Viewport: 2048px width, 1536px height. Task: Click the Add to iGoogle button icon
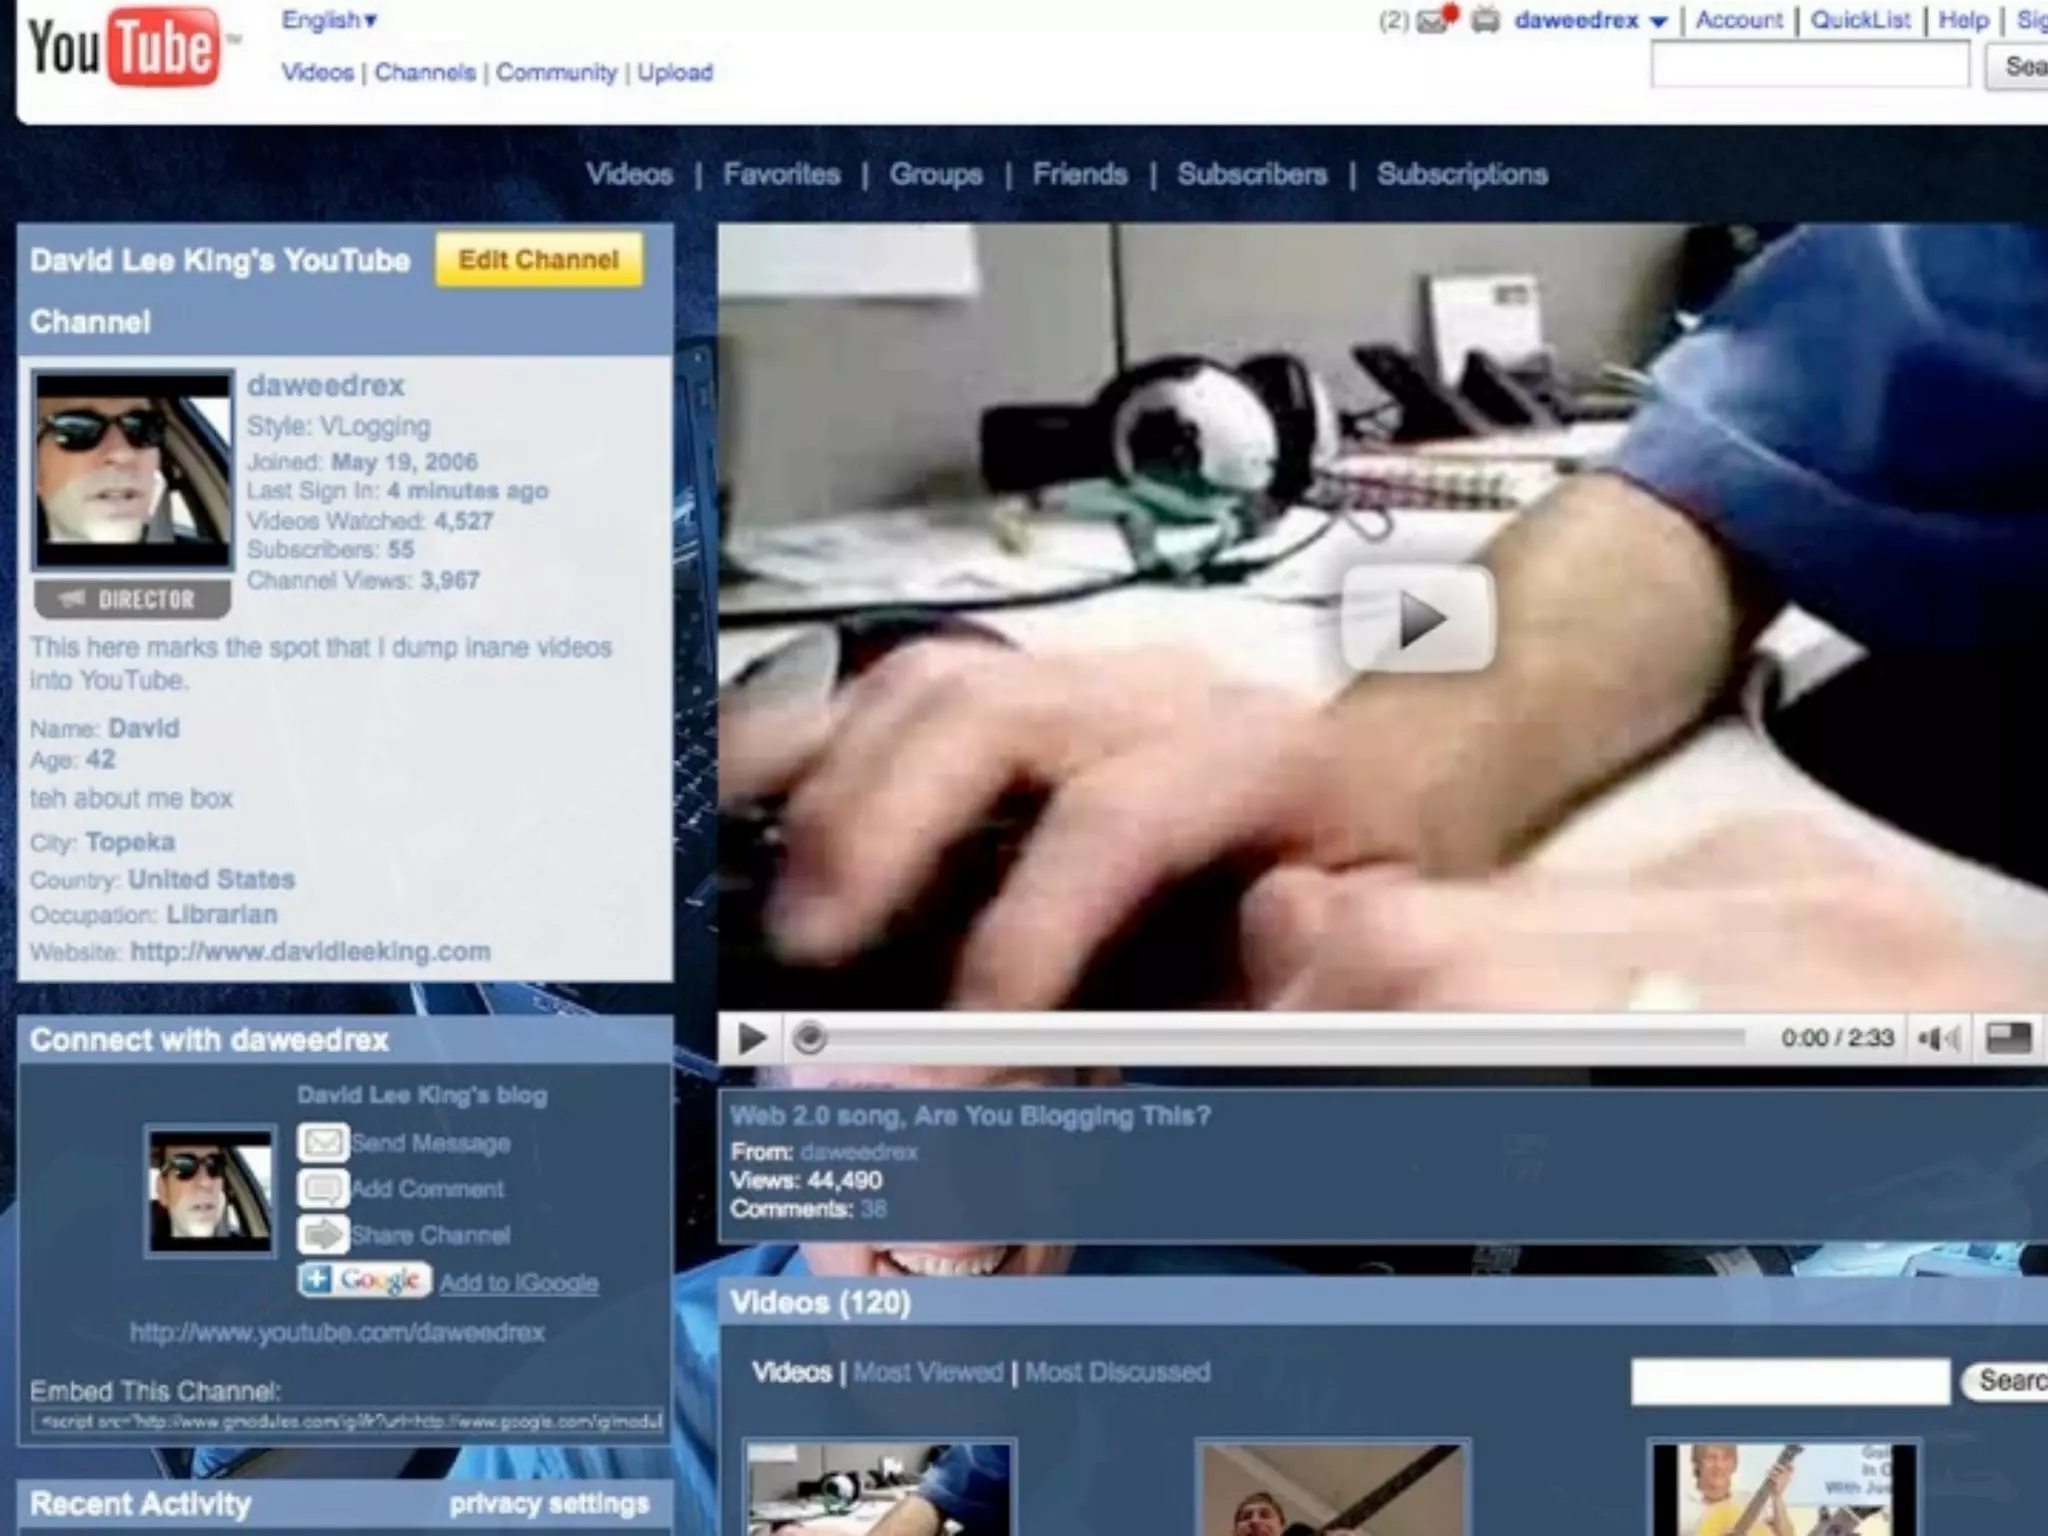click(365, 1280)
